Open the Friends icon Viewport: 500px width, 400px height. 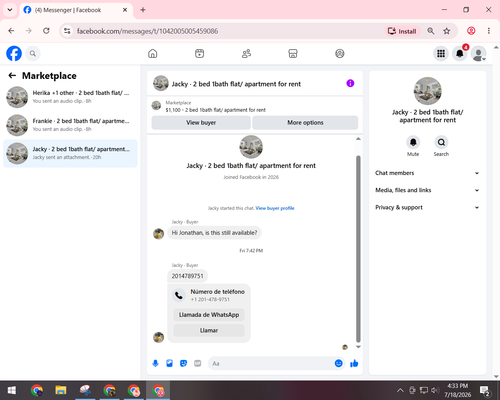246,53
